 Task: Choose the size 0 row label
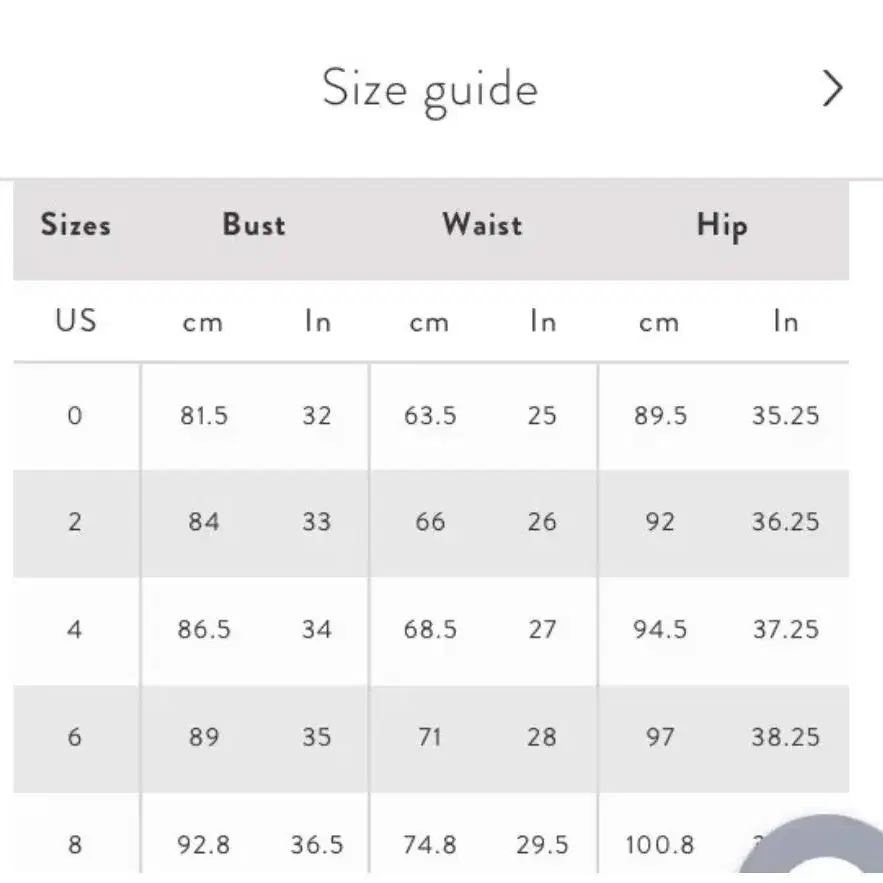(75, 416)
